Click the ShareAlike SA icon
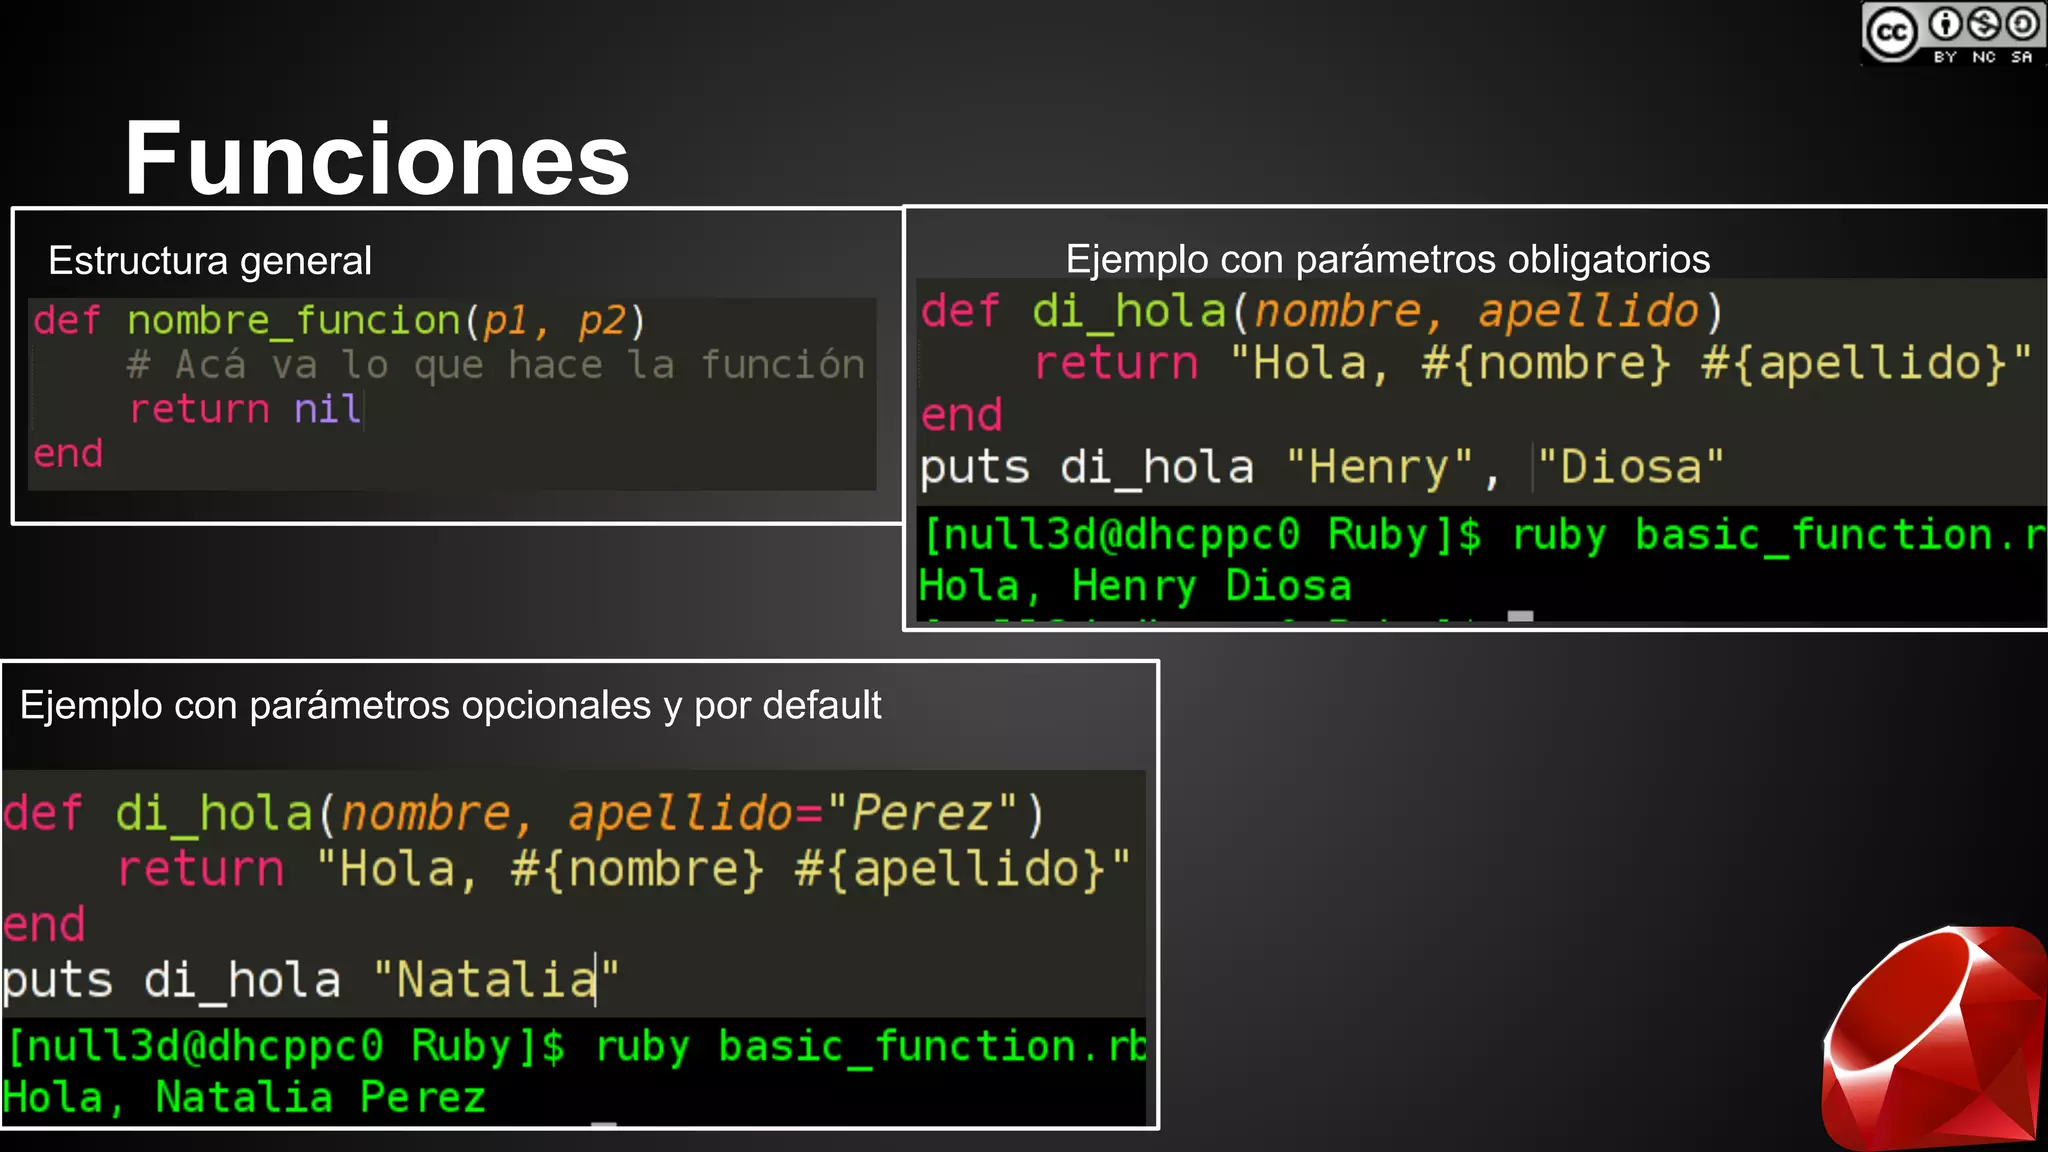2048x1152 pixels. 2022,24
